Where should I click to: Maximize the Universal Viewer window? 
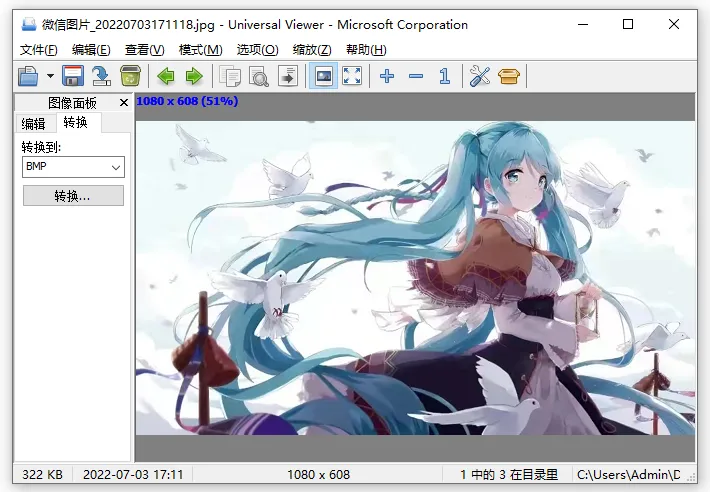coord(628,24)
